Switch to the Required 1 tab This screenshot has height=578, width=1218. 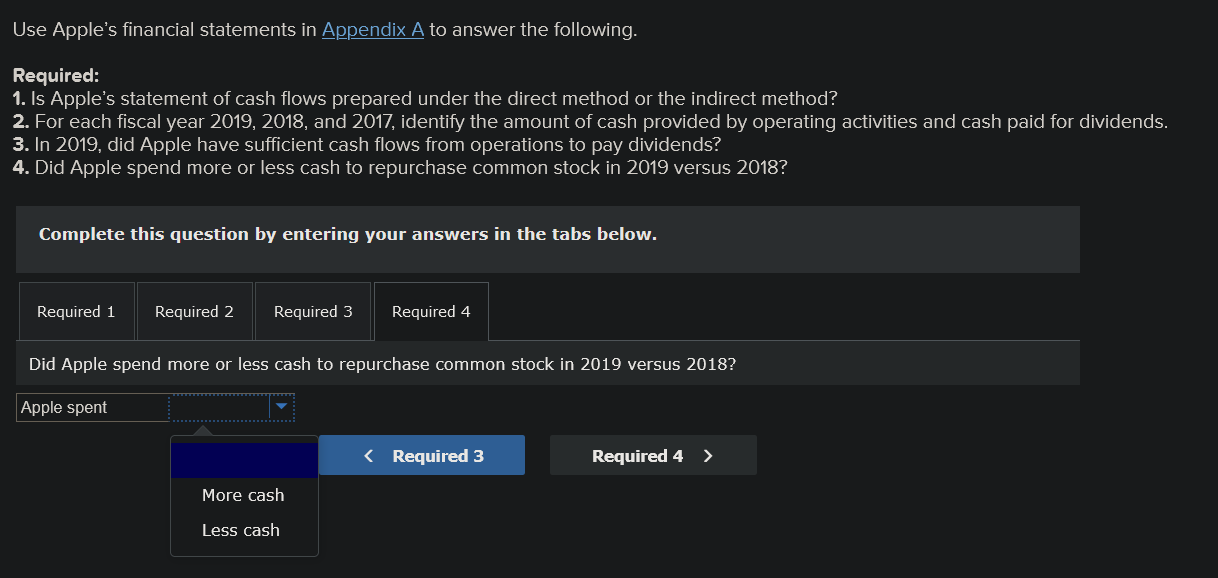tap(76, 312)
